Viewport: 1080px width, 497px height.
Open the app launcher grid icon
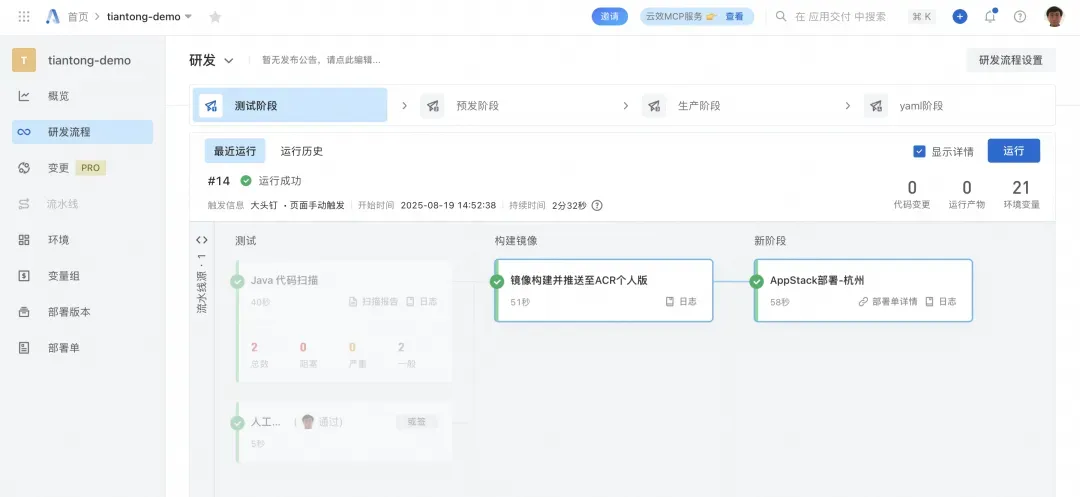coord(23,17)
